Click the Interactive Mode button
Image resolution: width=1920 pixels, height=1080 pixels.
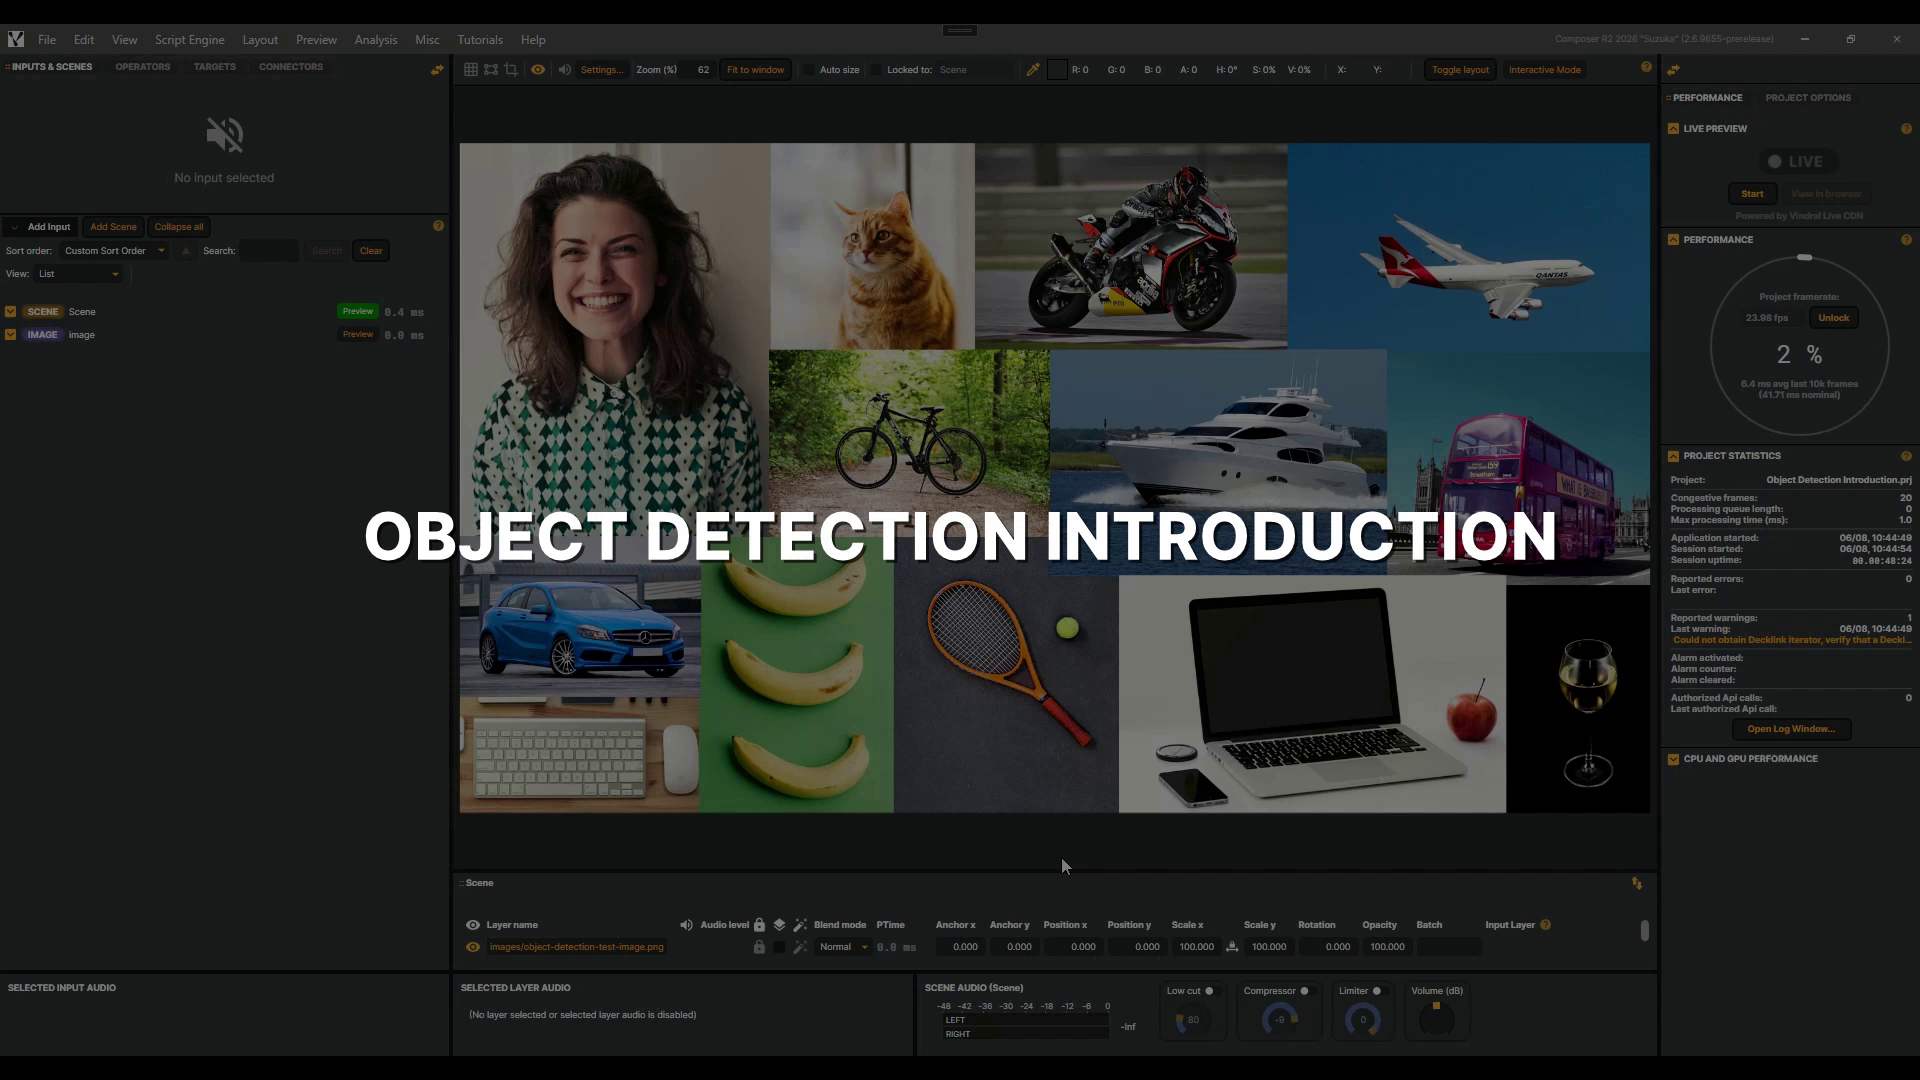tap(1545, 70)
